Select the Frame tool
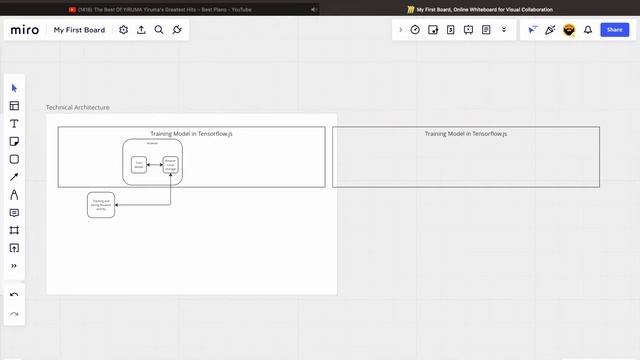Screen dimensions: 640x360 pos(14,230)
